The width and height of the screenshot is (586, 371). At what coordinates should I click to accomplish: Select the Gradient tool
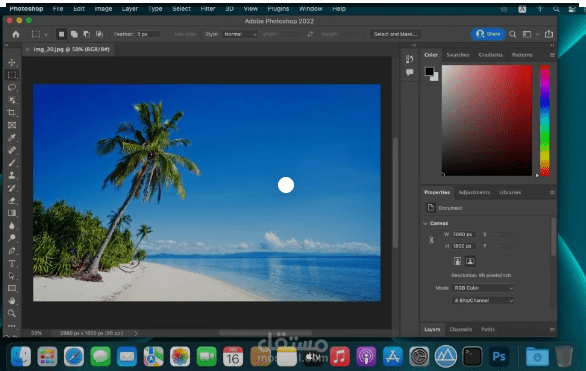point(12,213)
